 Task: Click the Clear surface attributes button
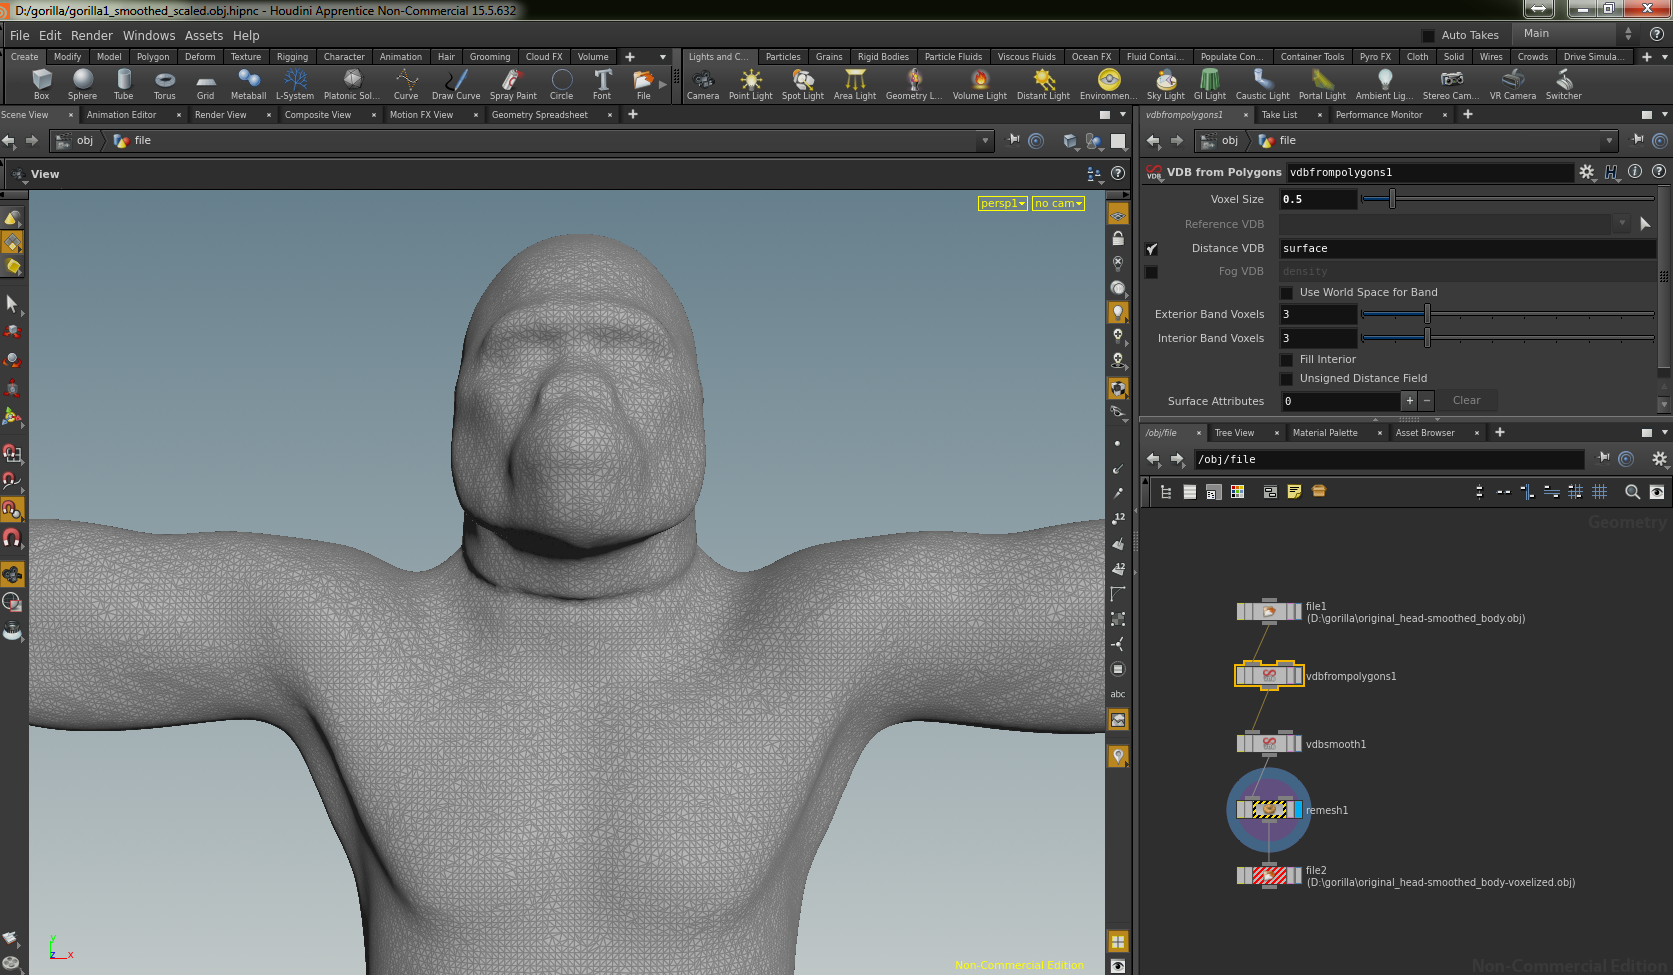[x=1466, y=400]
